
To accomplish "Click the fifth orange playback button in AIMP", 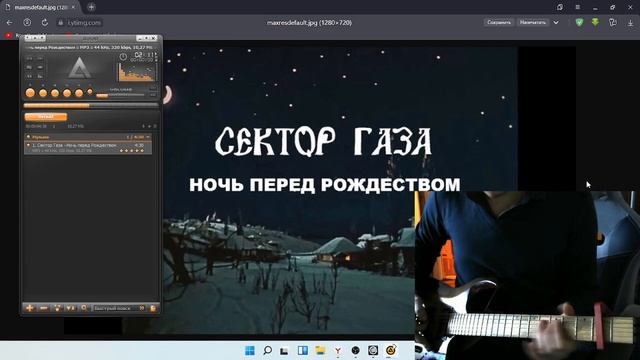I will [79, 93].
